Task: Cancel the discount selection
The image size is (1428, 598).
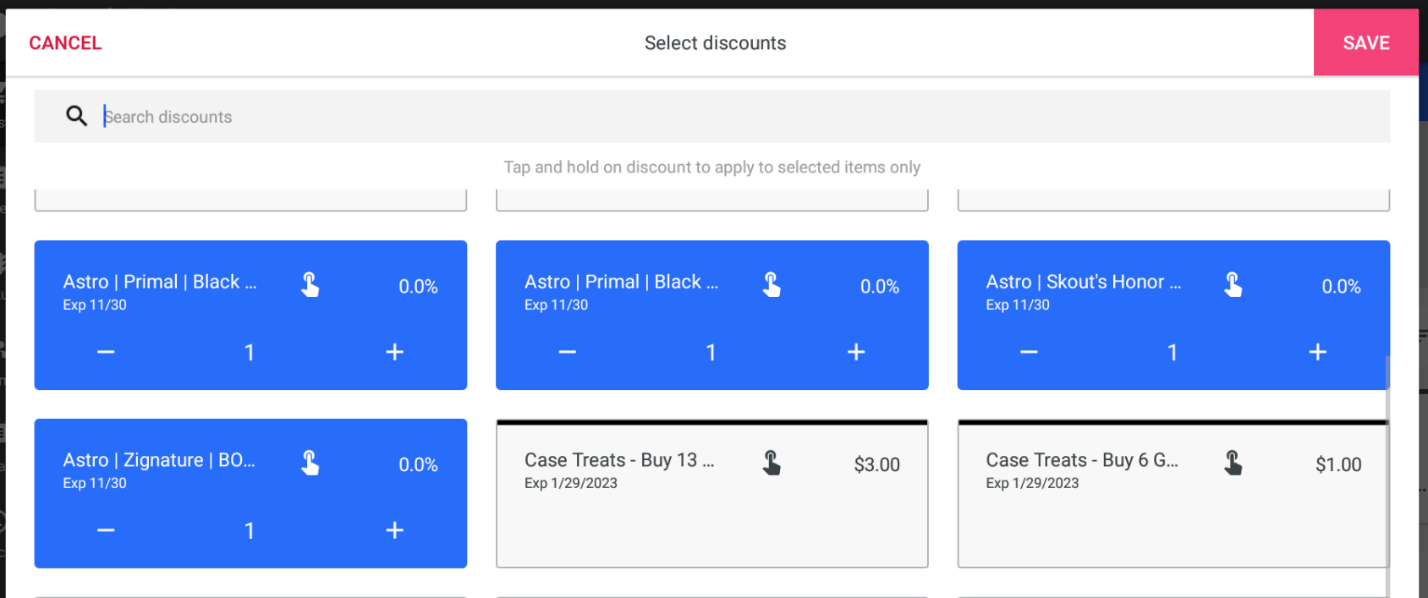Action: coord(65,43)
